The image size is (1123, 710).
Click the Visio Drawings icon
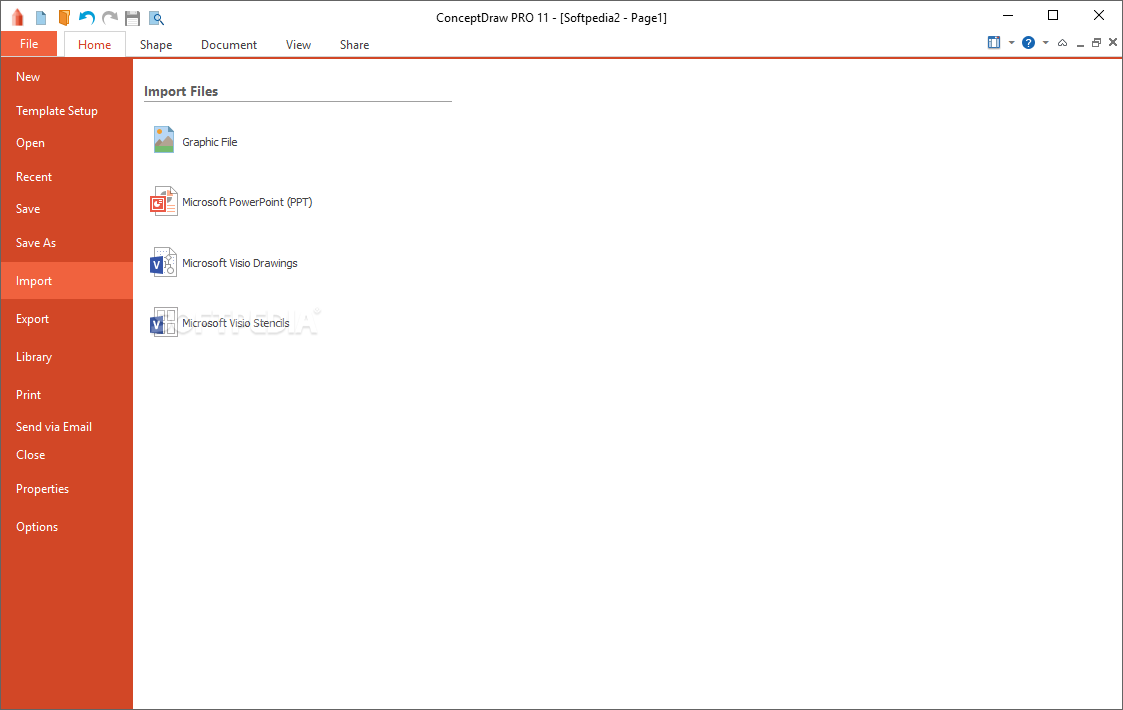tap(163, 262)
